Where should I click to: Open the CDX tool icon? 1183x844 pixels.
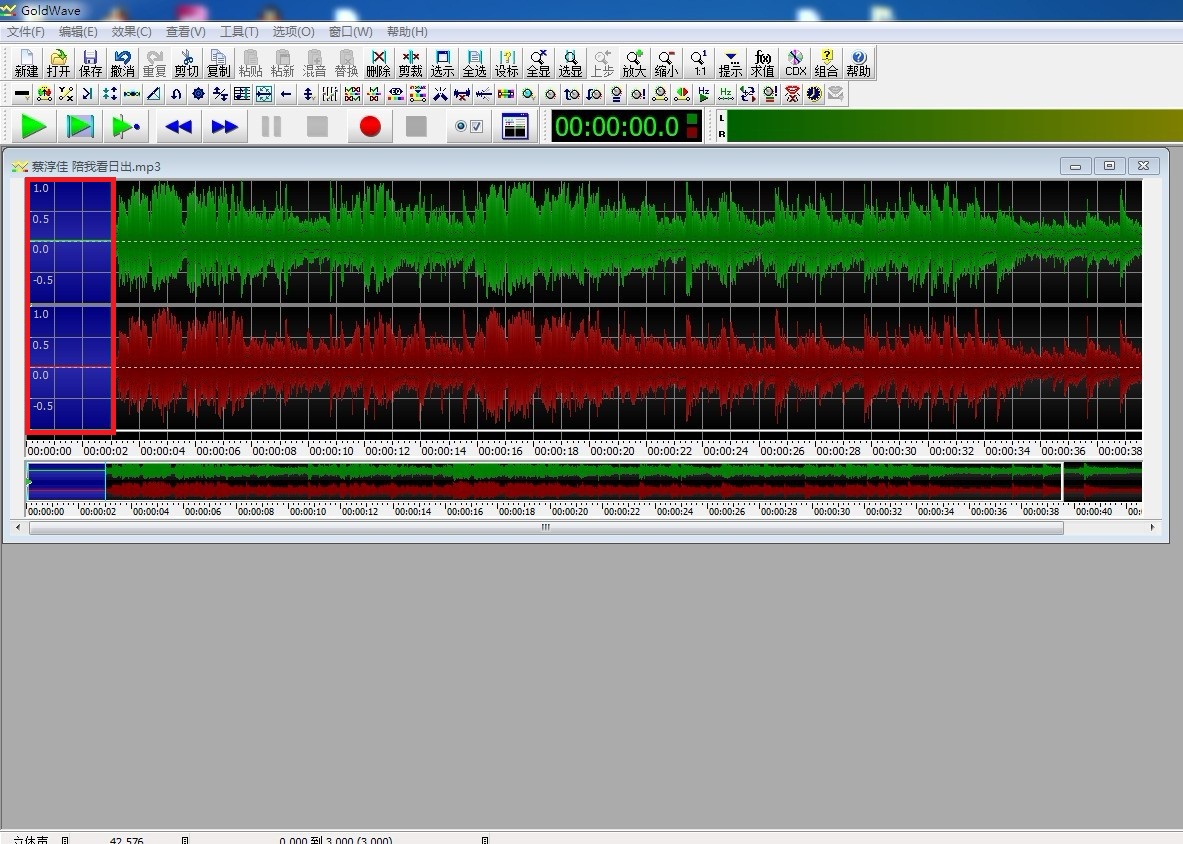tap(796, 63)
